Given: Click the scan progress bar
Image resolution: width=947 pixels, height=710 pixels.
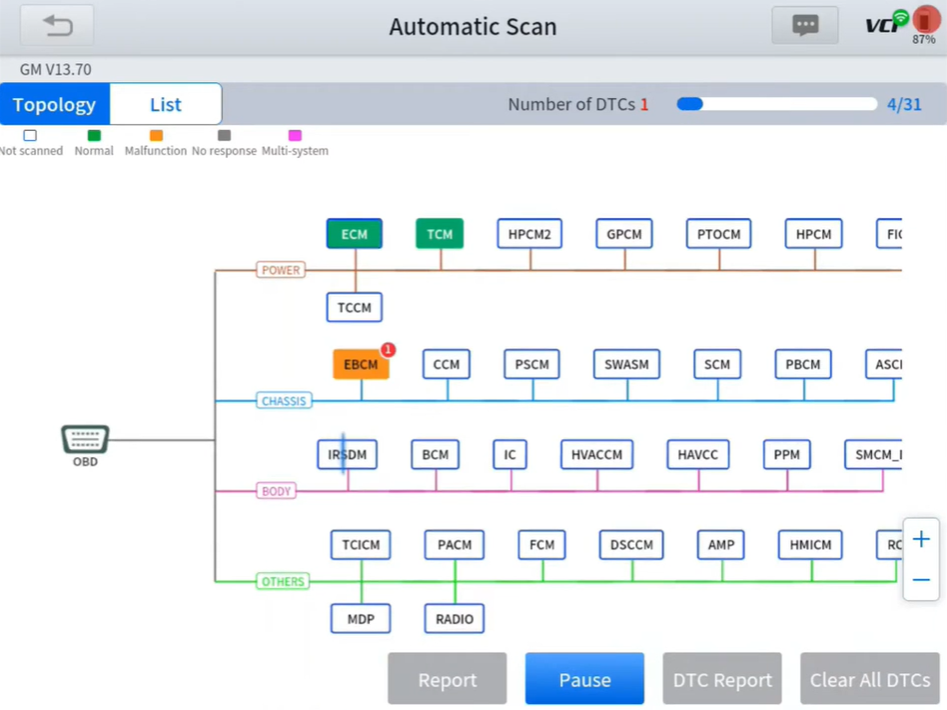Looking at the screenshot, I should (x=777, y=104).
